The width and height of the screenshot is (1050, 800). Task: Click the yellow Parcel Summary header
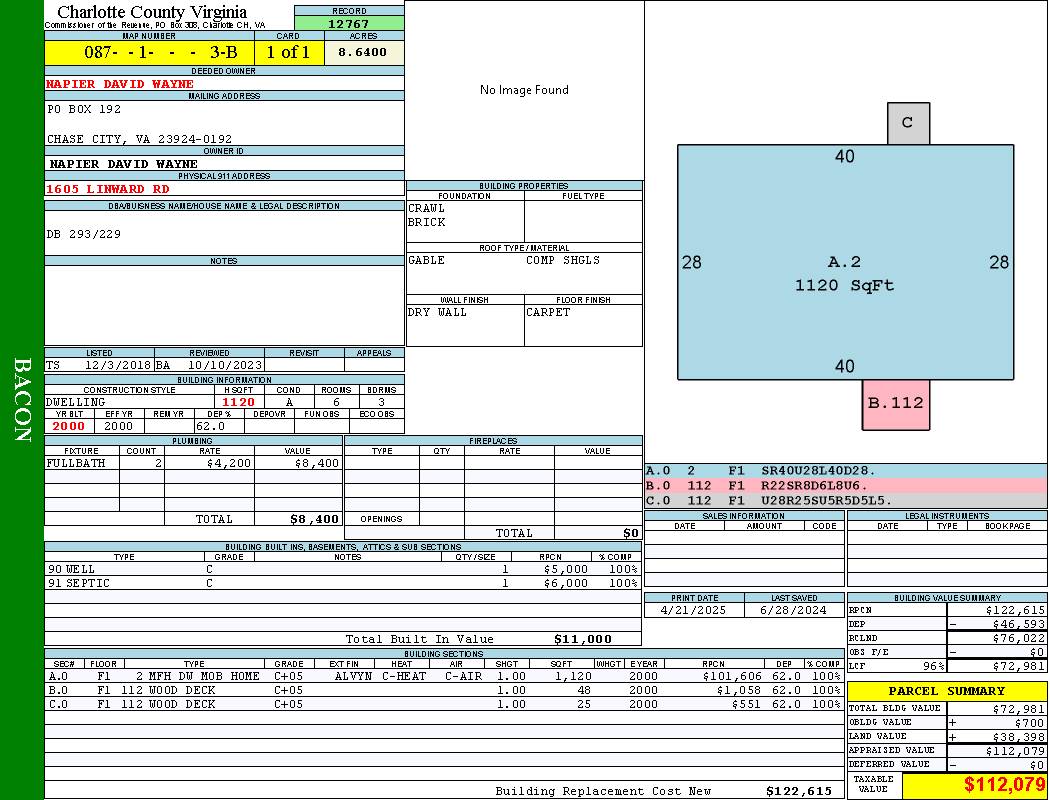(946, 691)
